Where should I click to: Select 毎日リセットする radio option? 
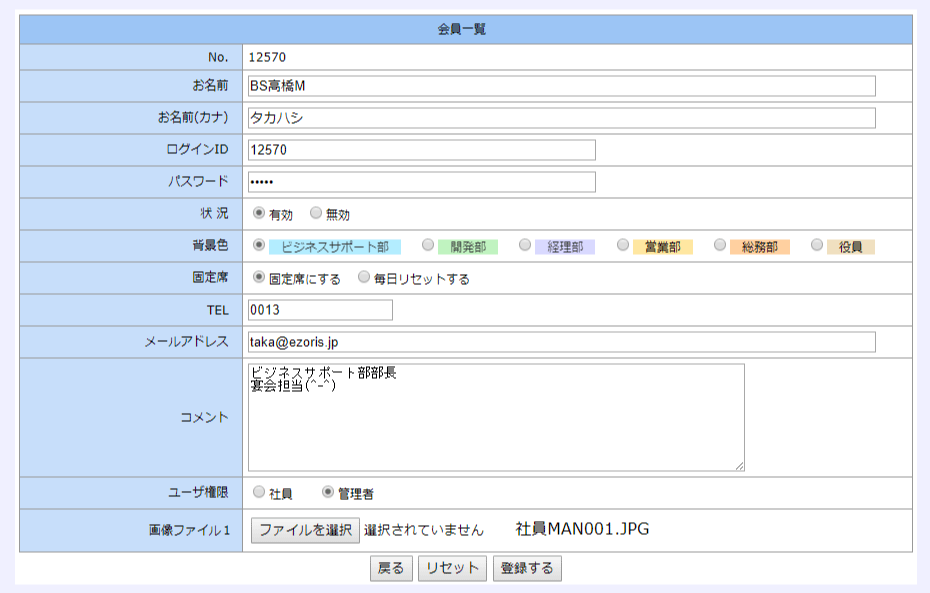(364, 277)
